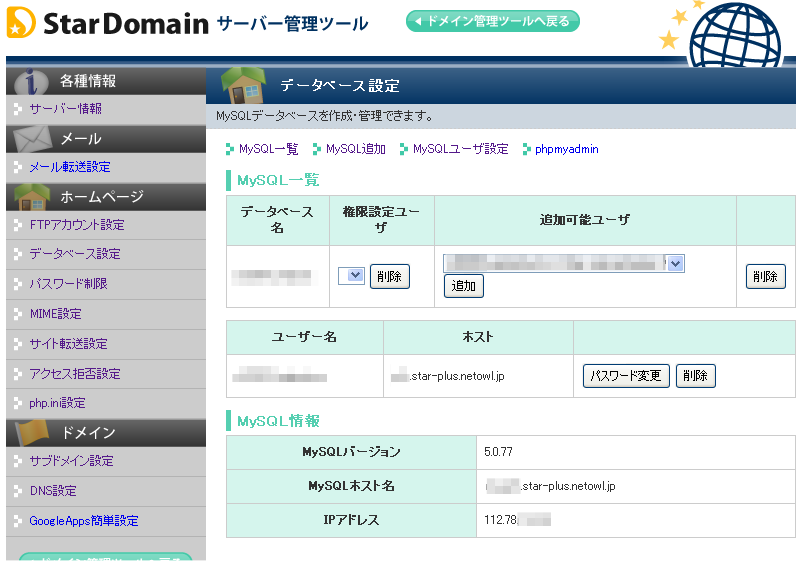The image size is (809, 561).
Task: Click the flag icon beside ドメイン
Action: 32,432
